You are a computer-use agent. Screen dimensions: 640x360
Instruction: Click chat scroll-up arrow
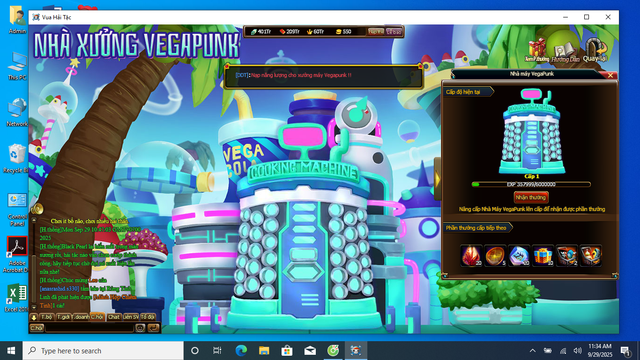point(34,220)
